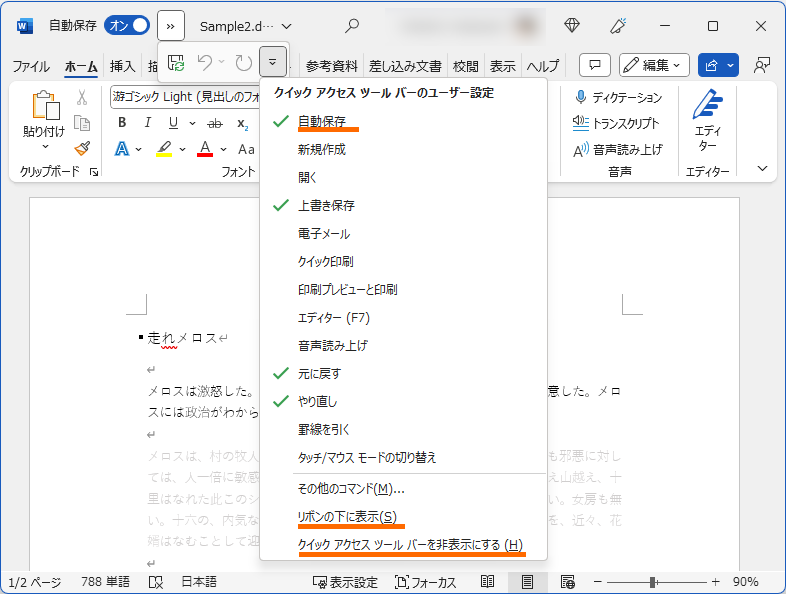Click the undo arrow in quick access toolbar
The width and height of the screenshot is (786, 594).
(205, 63)
